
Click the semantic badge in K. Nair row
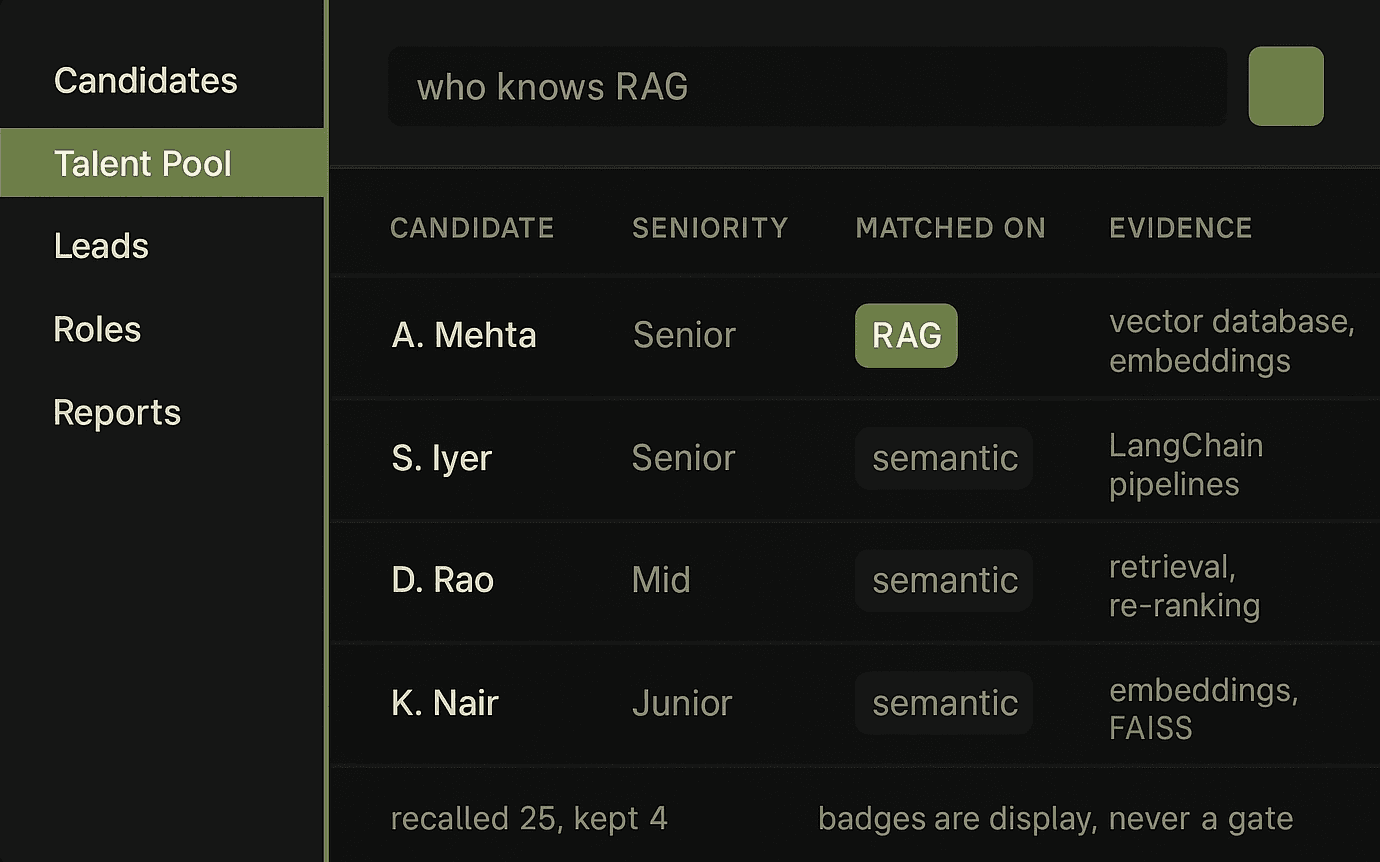coord(944,703)
